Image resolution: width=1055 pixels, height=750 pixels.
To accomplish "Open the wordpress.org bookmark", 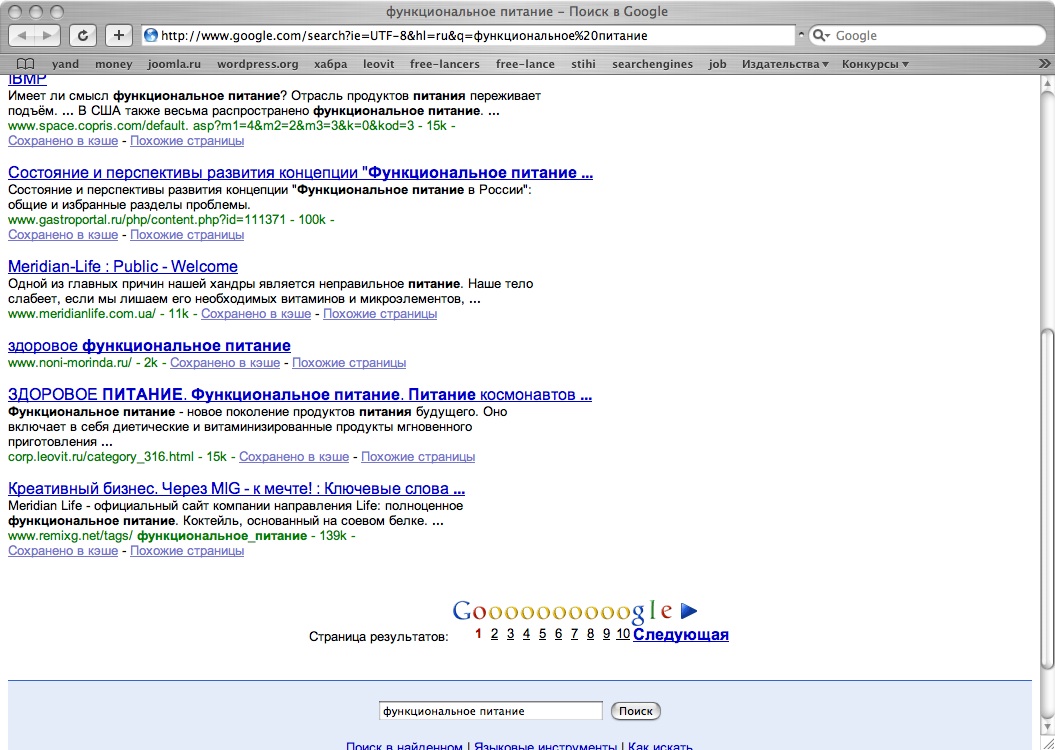I will (x=258, y=64).
